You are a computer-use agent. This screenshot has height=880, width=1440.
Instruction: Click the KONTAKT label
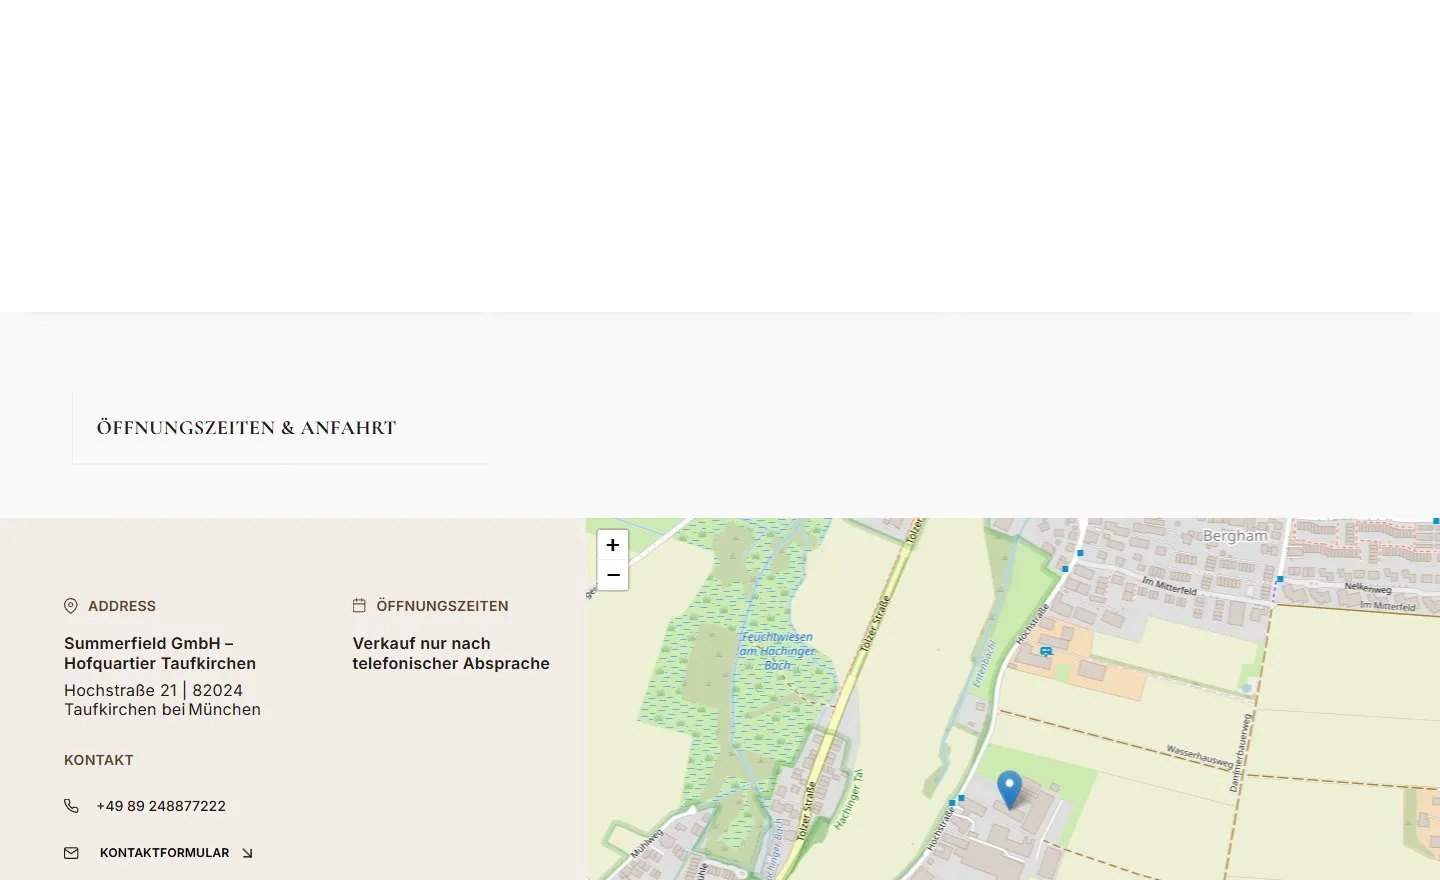99,760
